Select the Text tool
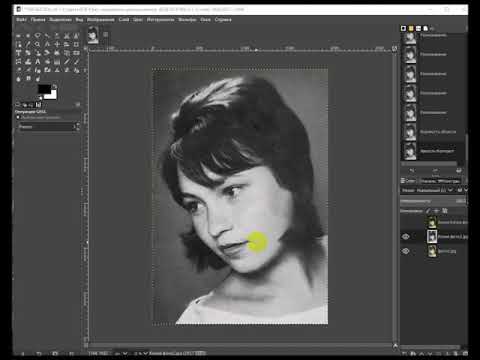The image size is (480, 360). [38, 61]
